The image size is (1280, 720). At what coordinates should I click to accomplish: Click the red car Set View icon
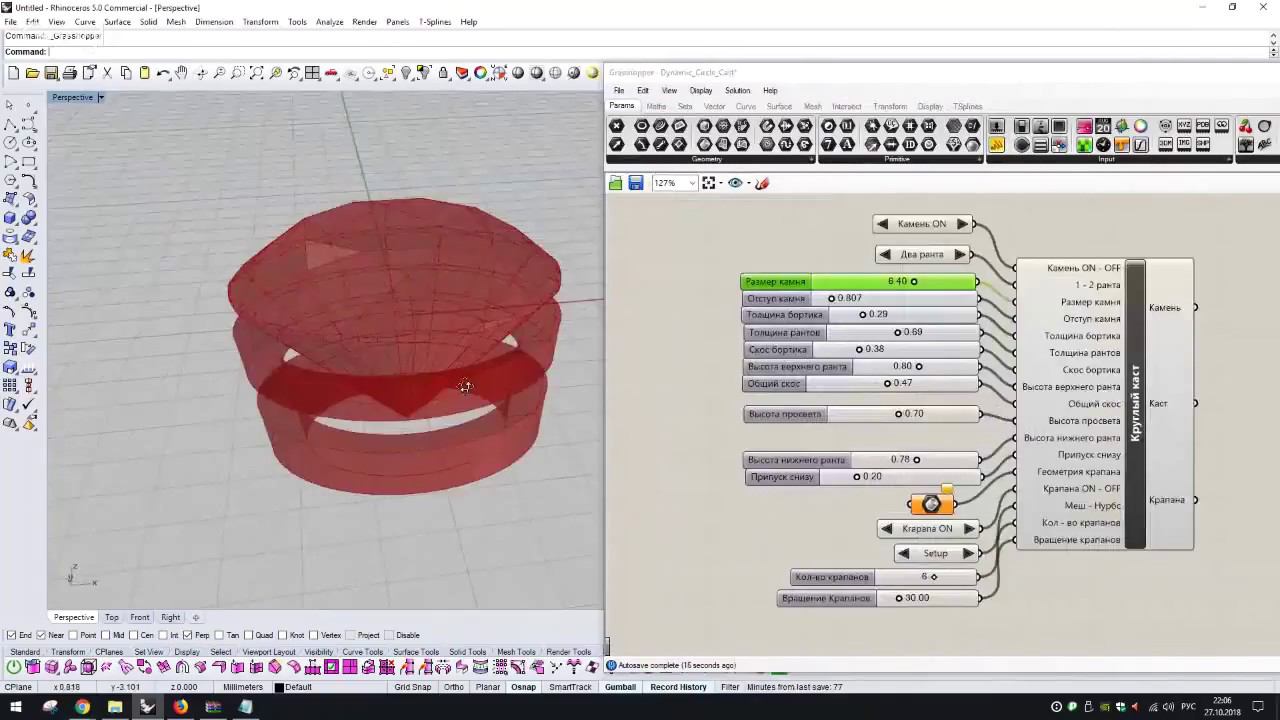[331, 73]
